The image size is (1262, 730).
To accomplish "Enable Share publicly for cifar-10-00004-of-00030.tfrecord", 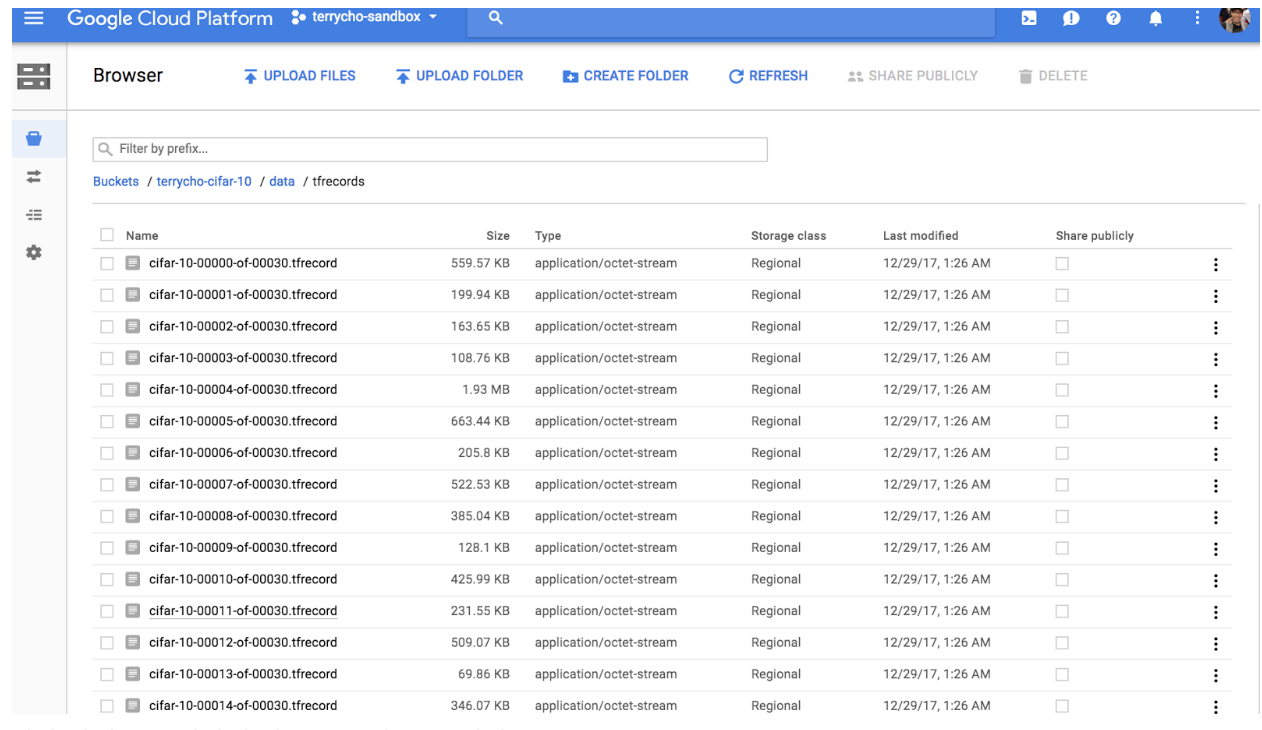I will 1062,390.
